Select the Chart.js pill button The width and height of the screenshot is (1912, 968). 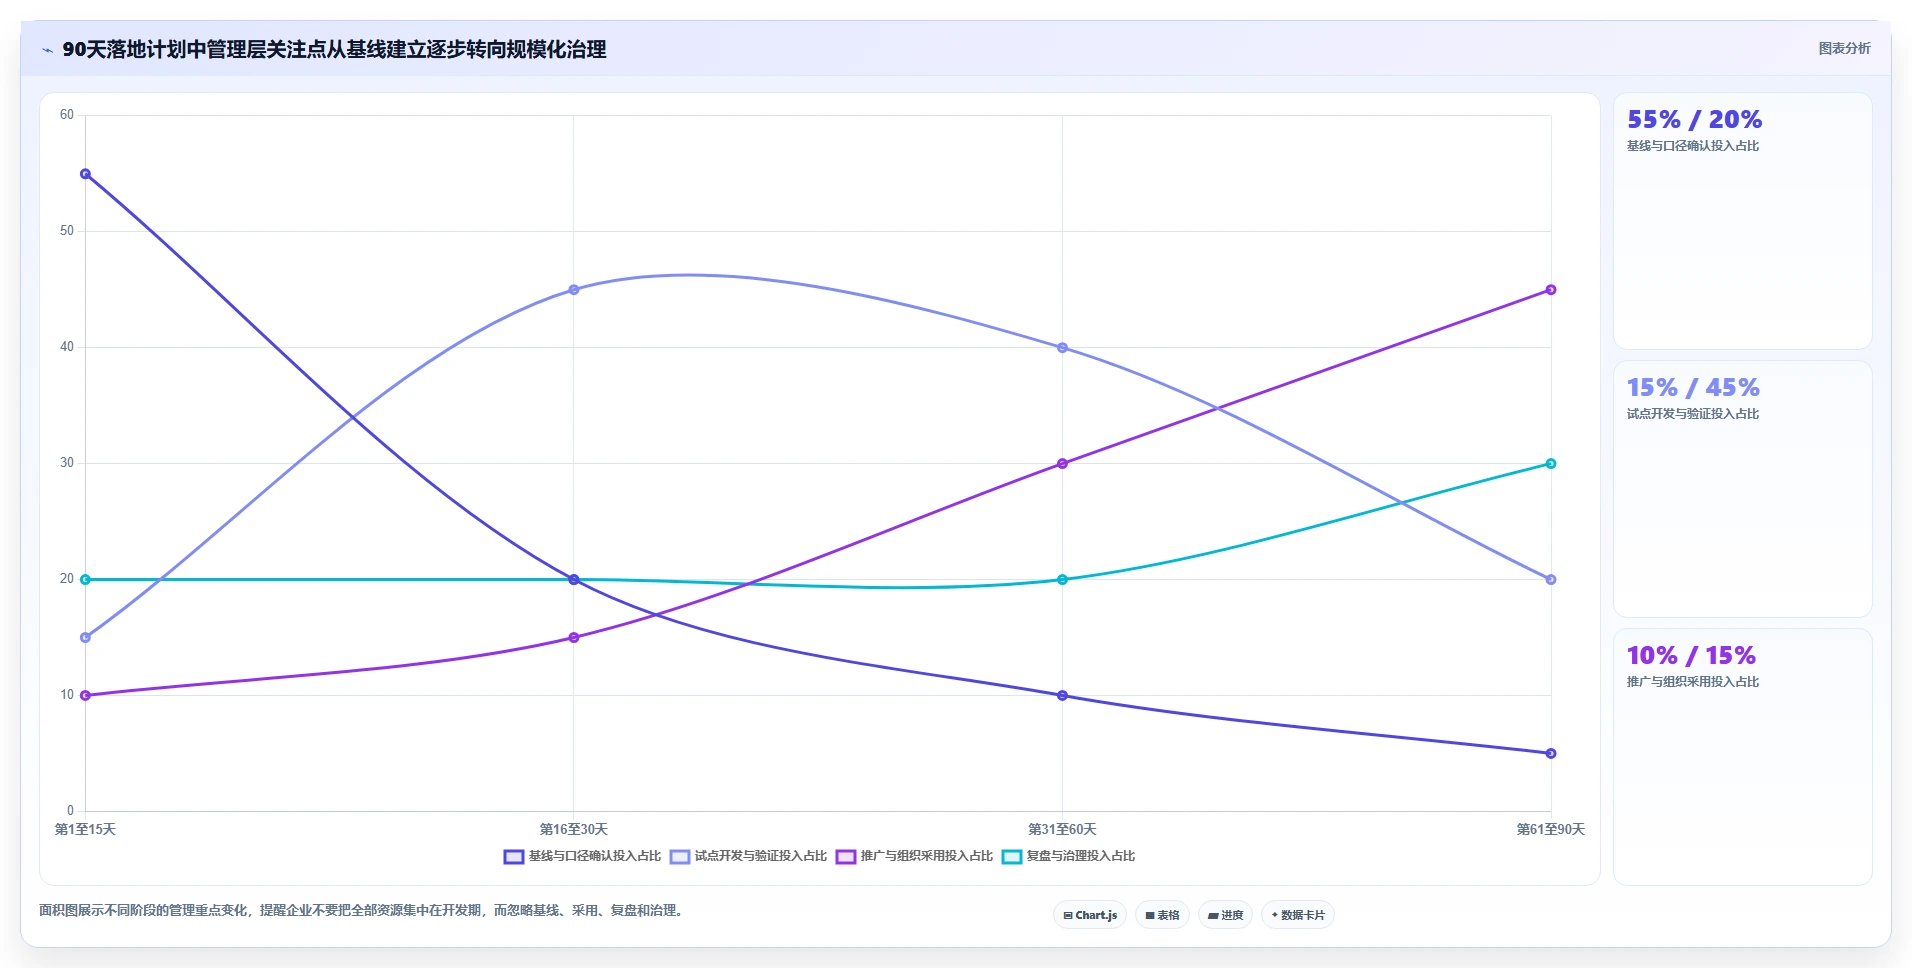point(1090,915)
